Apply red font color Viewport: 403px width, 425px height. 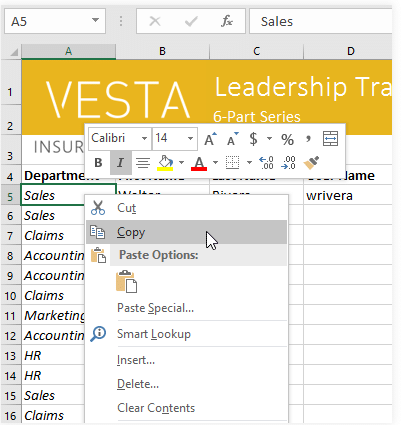click(x=199, y=163)
